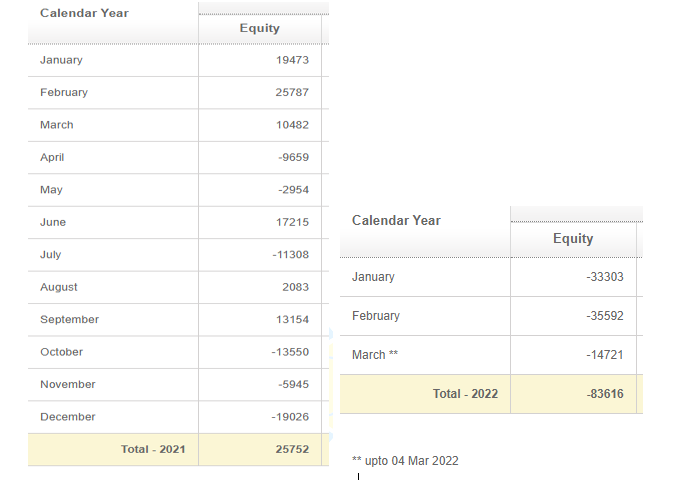Viewport: 674px width, 480px height.
Task: Click the 'July' row label
Action: (x=51, y=255)
